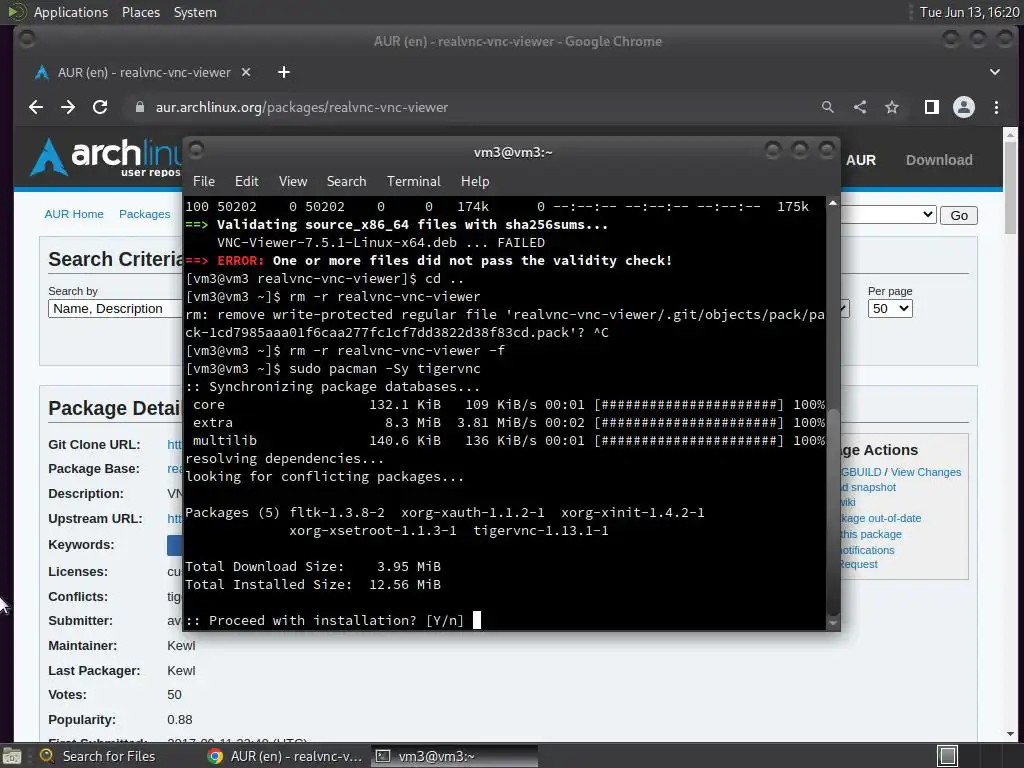
Task: Click the Go button
Action: (x=959, y=216)
